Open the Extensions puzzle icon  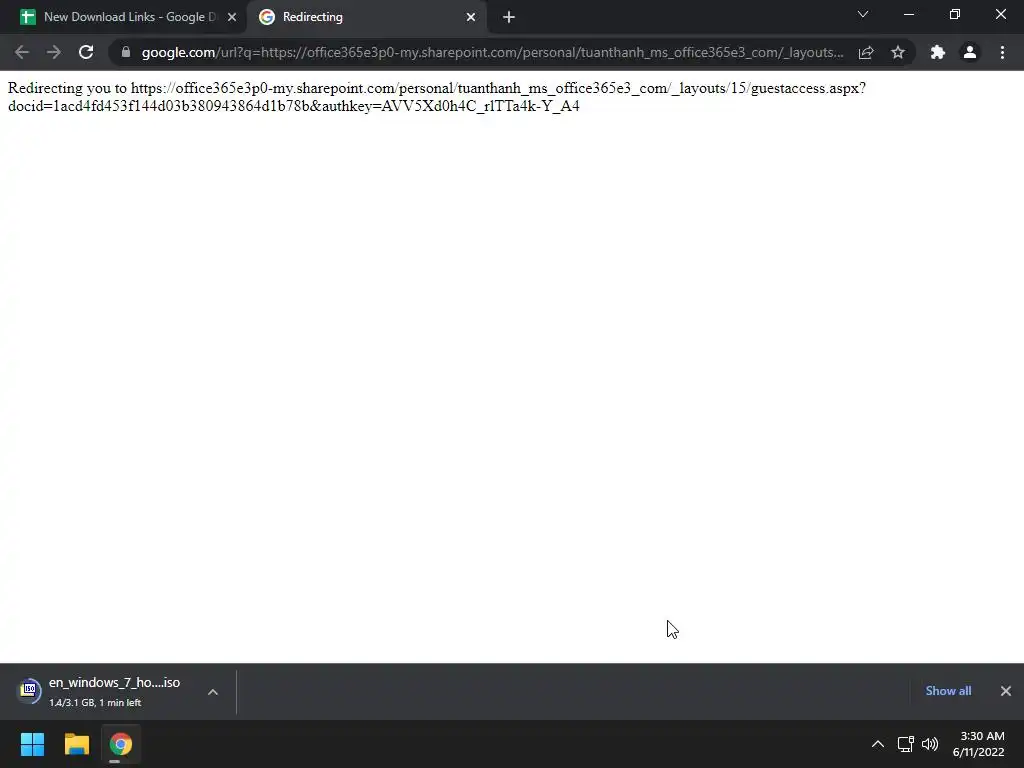(x=938, y=52)
